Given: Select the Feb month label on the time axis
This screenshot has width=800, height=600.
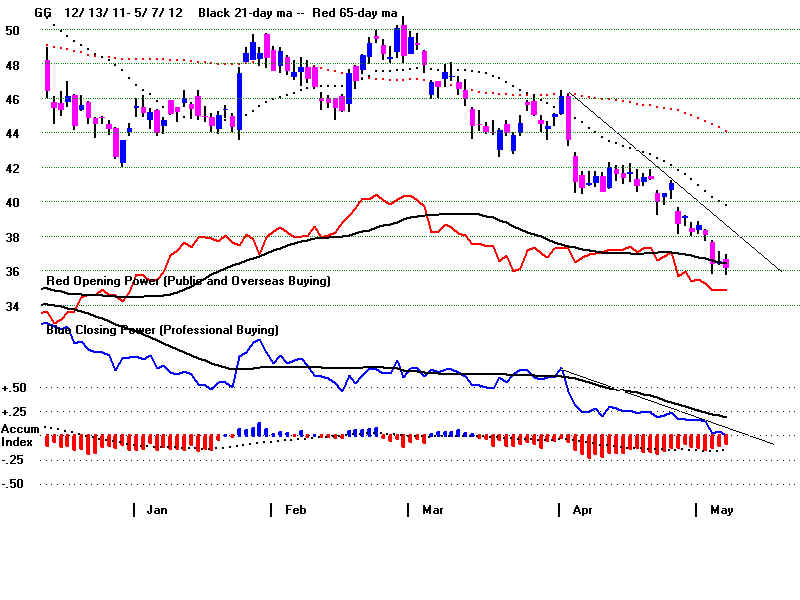Looking at the screenshot, I should [x=296, y=510].
